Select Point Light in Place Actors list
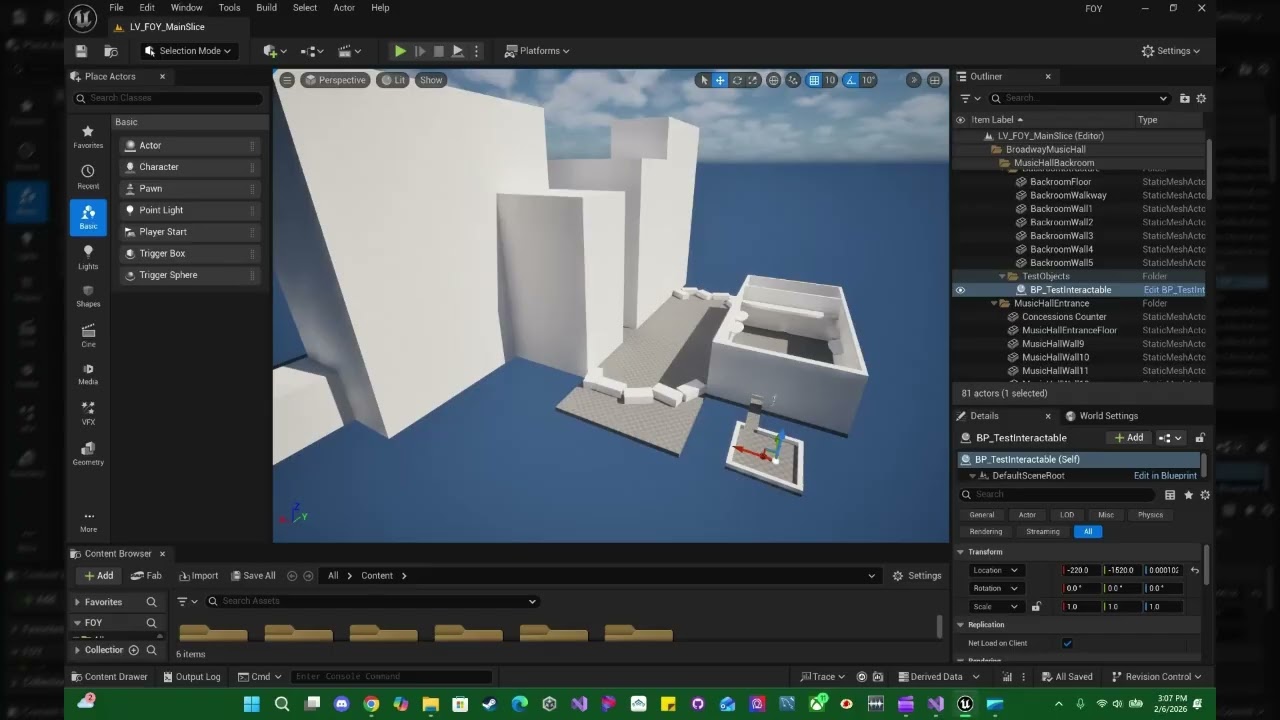 [189, 210]
